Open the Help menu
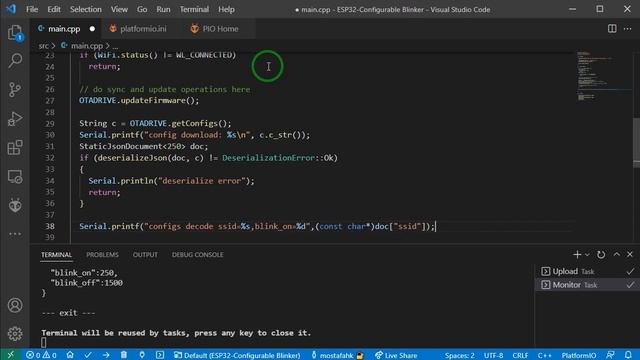Image resolution: width=640 pixels, height=360 pixels. (226, 9)
